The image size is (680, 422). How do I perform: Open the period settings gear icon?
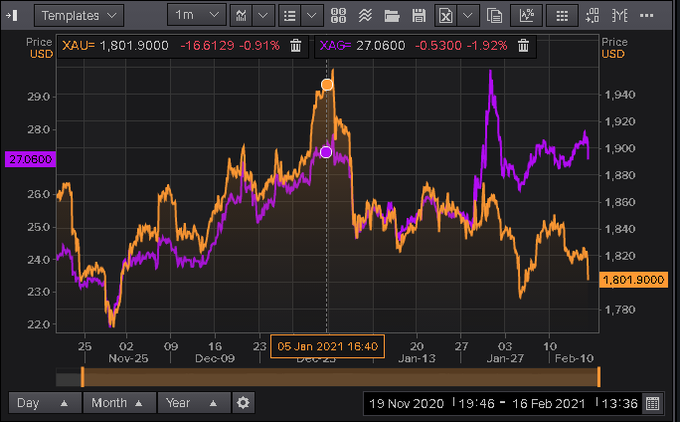coord(243,403)
